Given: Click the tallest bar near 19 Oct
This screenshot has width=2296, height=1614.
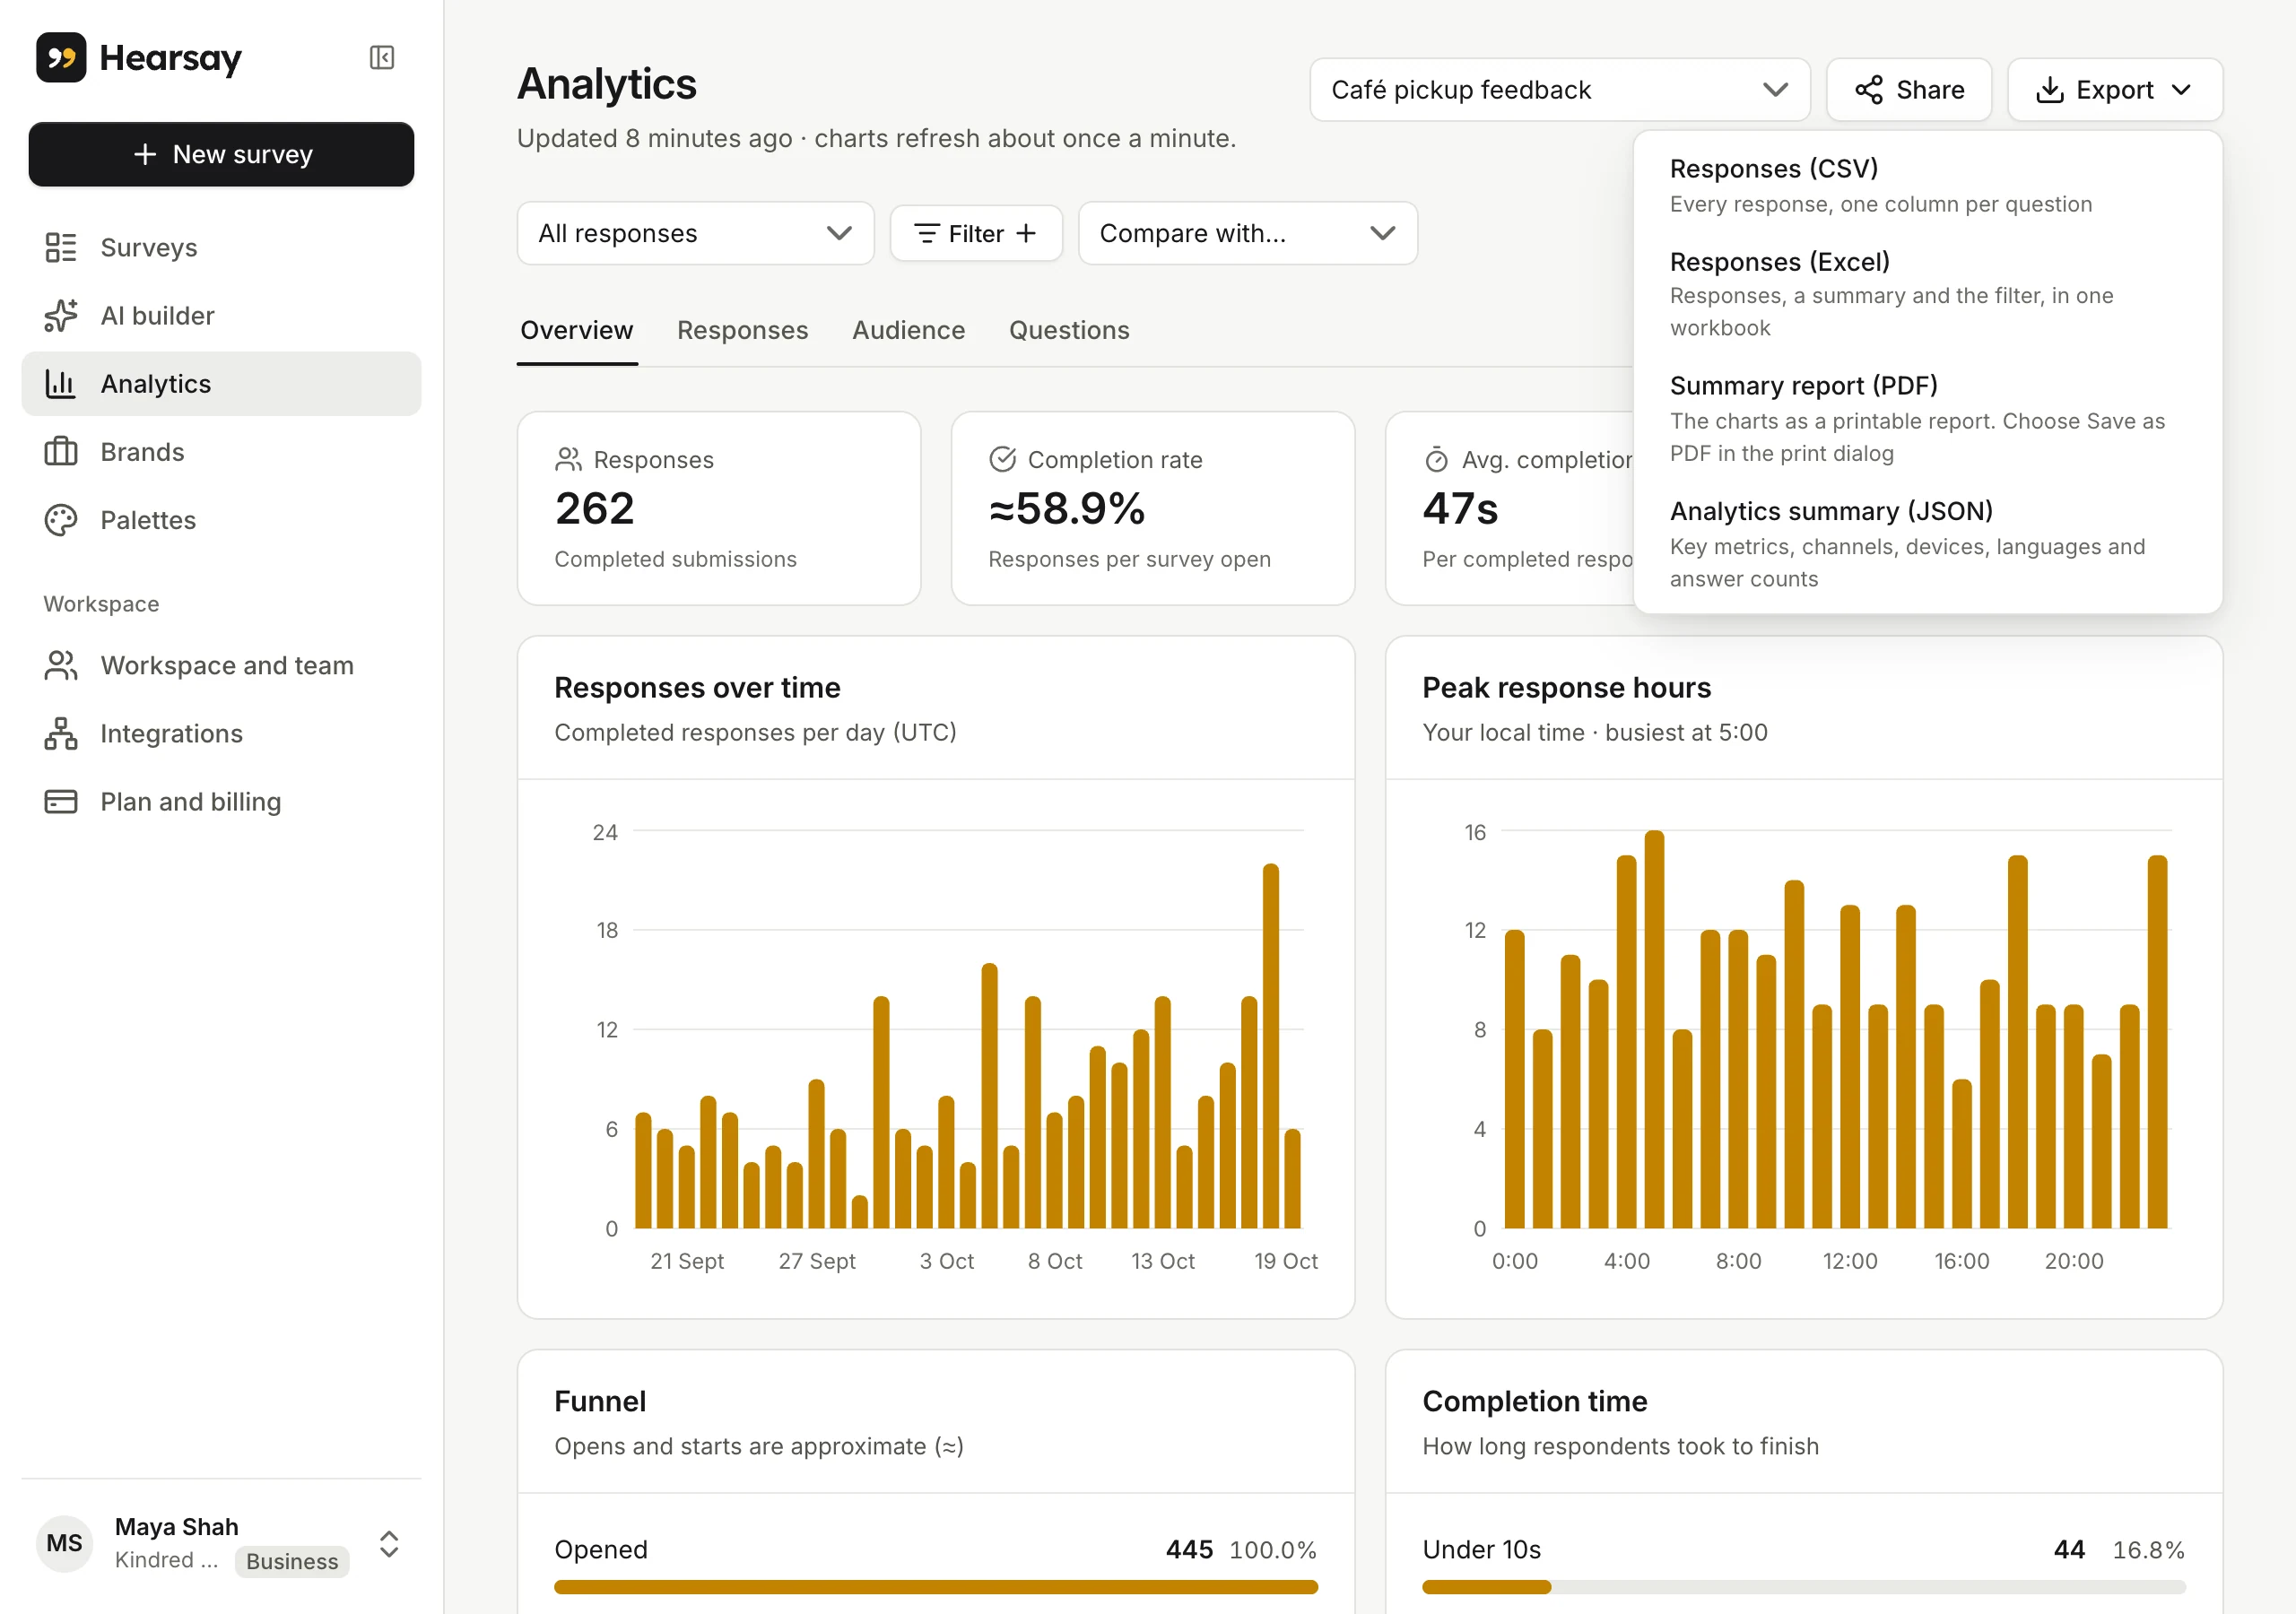Looking at the screenshot, I should click(x=1270, y=1046).
